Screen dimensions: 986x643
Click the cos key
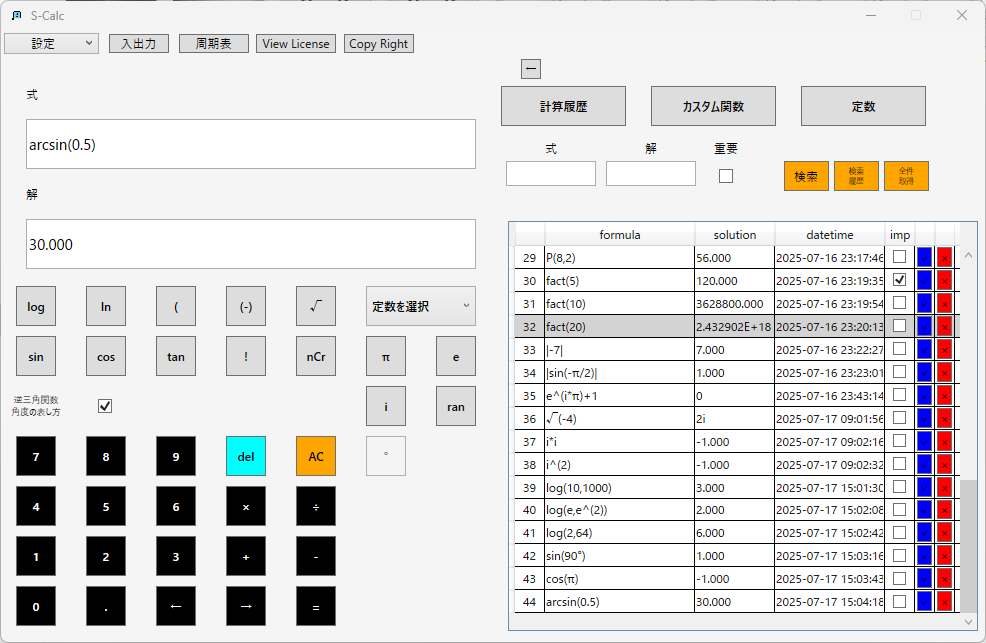pyautogui.click(x=106, y=356)
